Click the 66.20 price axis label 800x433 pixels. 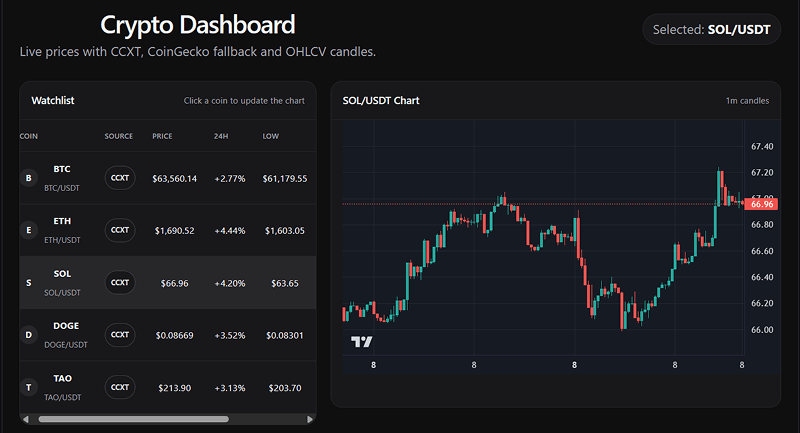click(762, 303)
